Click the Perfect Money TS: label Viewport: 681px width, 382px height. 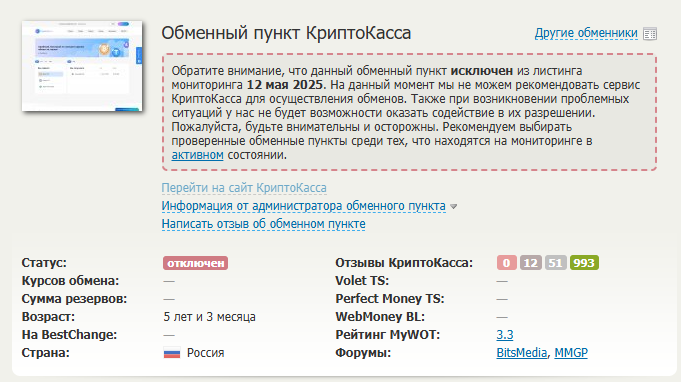[x=390, y=299]
